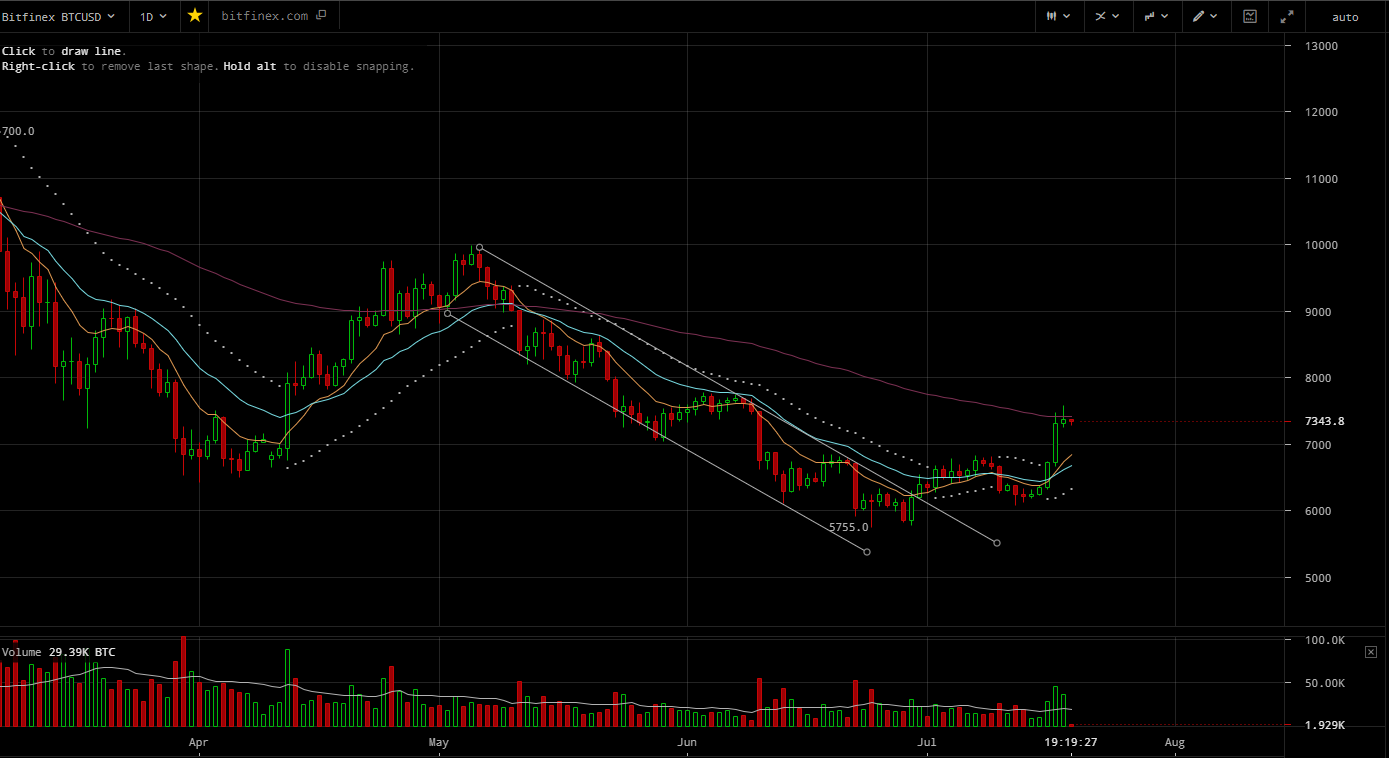Click the 7343.8 current price label

point(1324,421)
